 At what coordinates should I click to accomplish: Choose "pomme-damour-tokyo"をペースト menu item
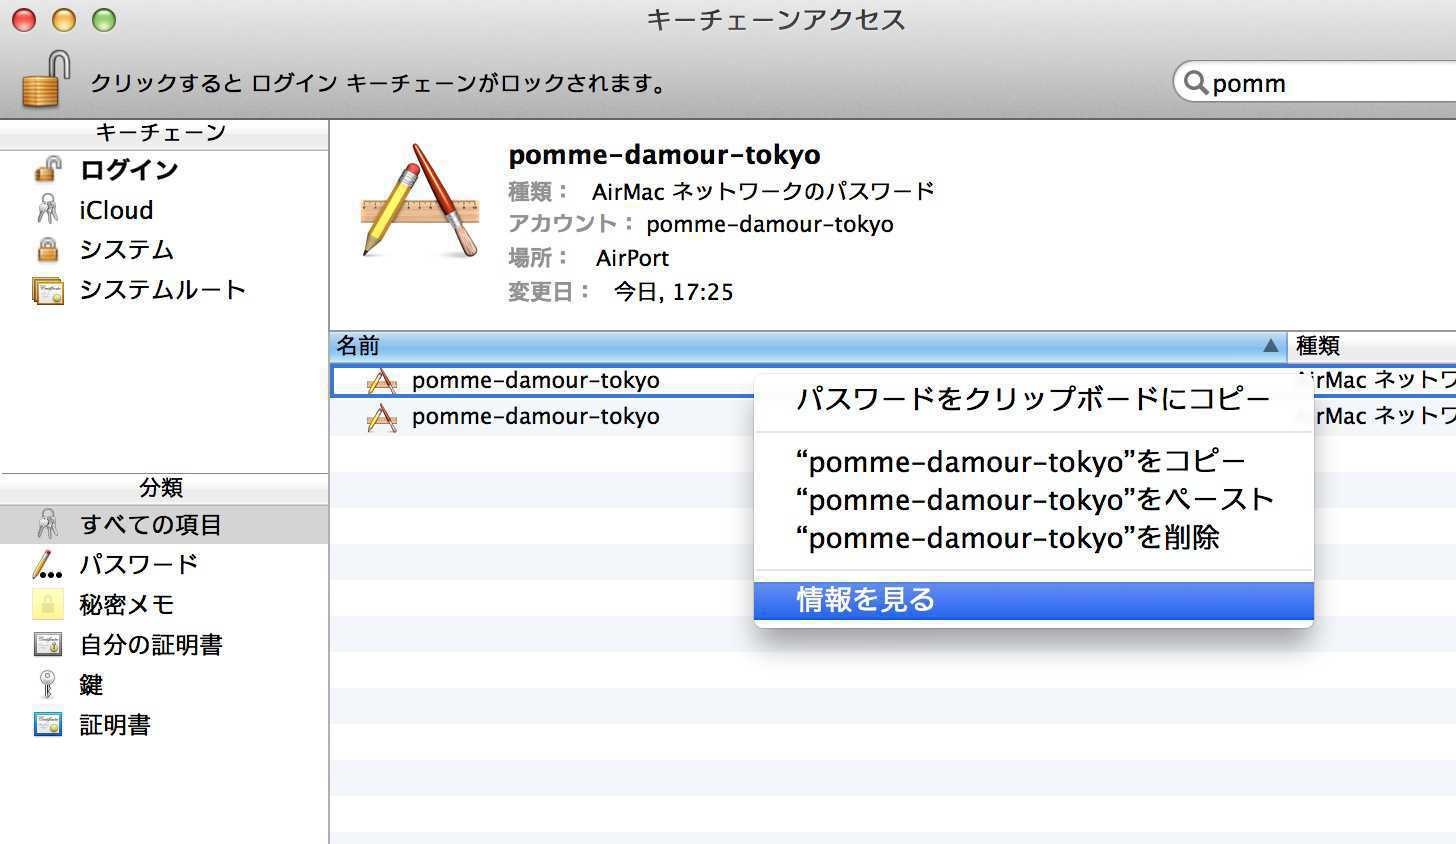click(x=1033, y=500)
